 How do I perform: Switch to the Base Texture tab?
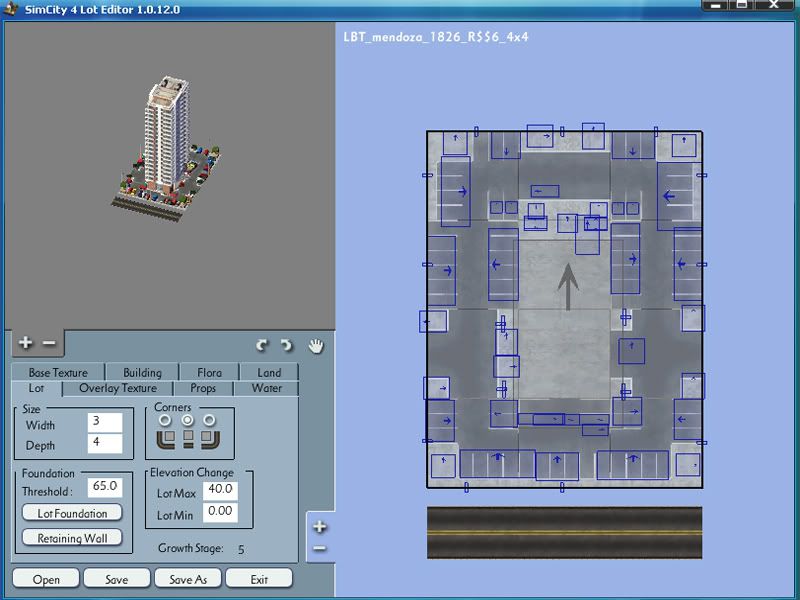(x=58, y=372)
